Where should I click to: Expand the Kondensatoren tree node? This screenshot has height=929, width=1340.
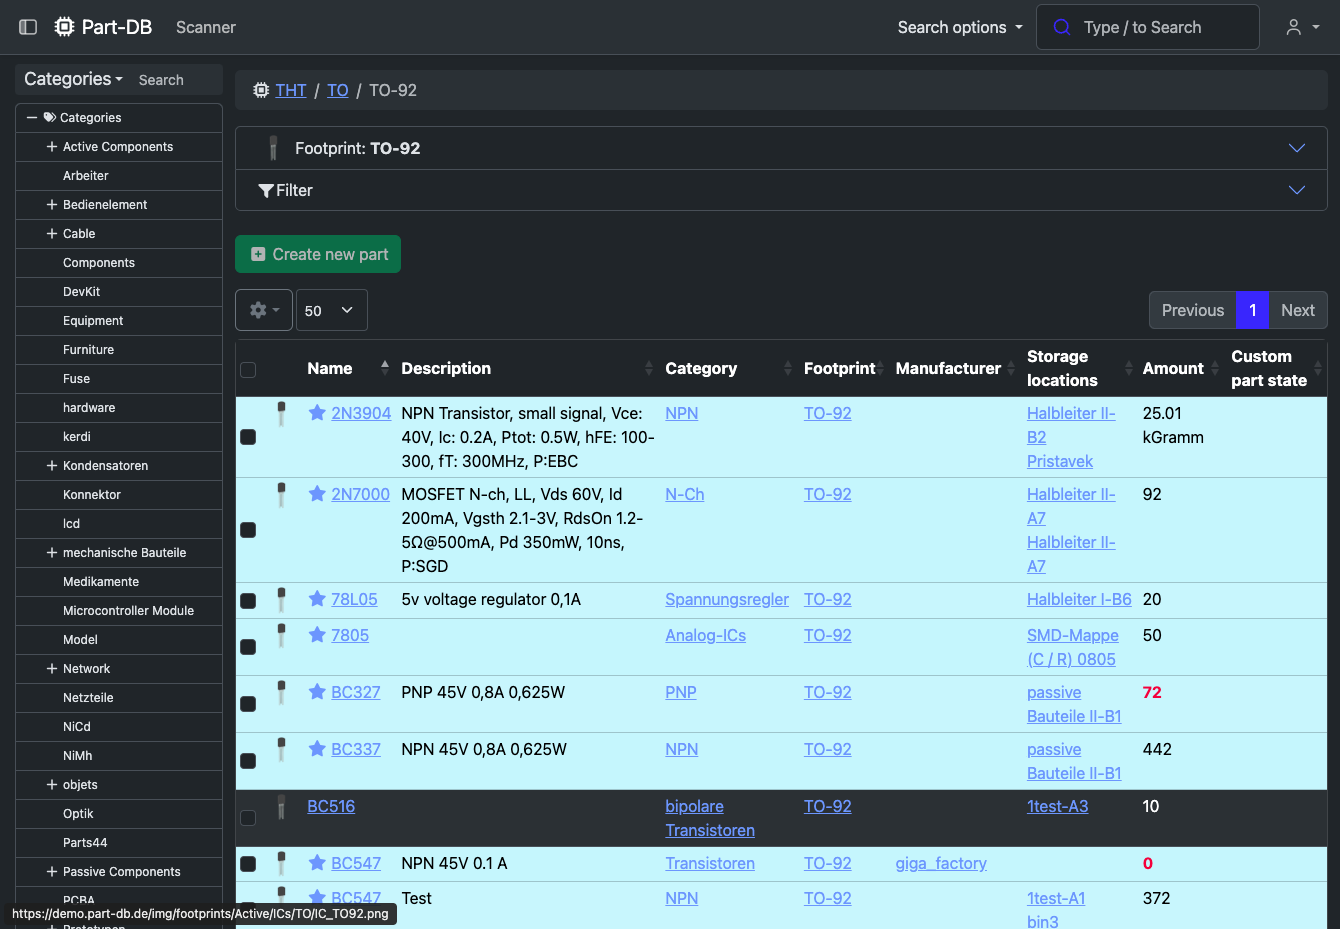tap(51, 465)
